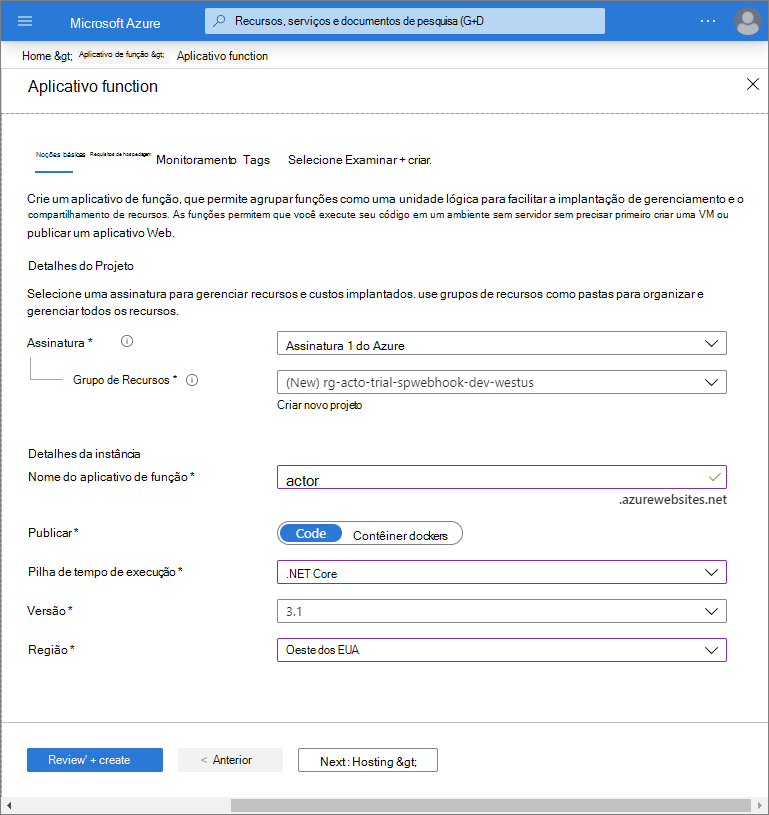Switch to the Tags tab
Viewport: 769px width, 815px height.
[x=256, y=160]
